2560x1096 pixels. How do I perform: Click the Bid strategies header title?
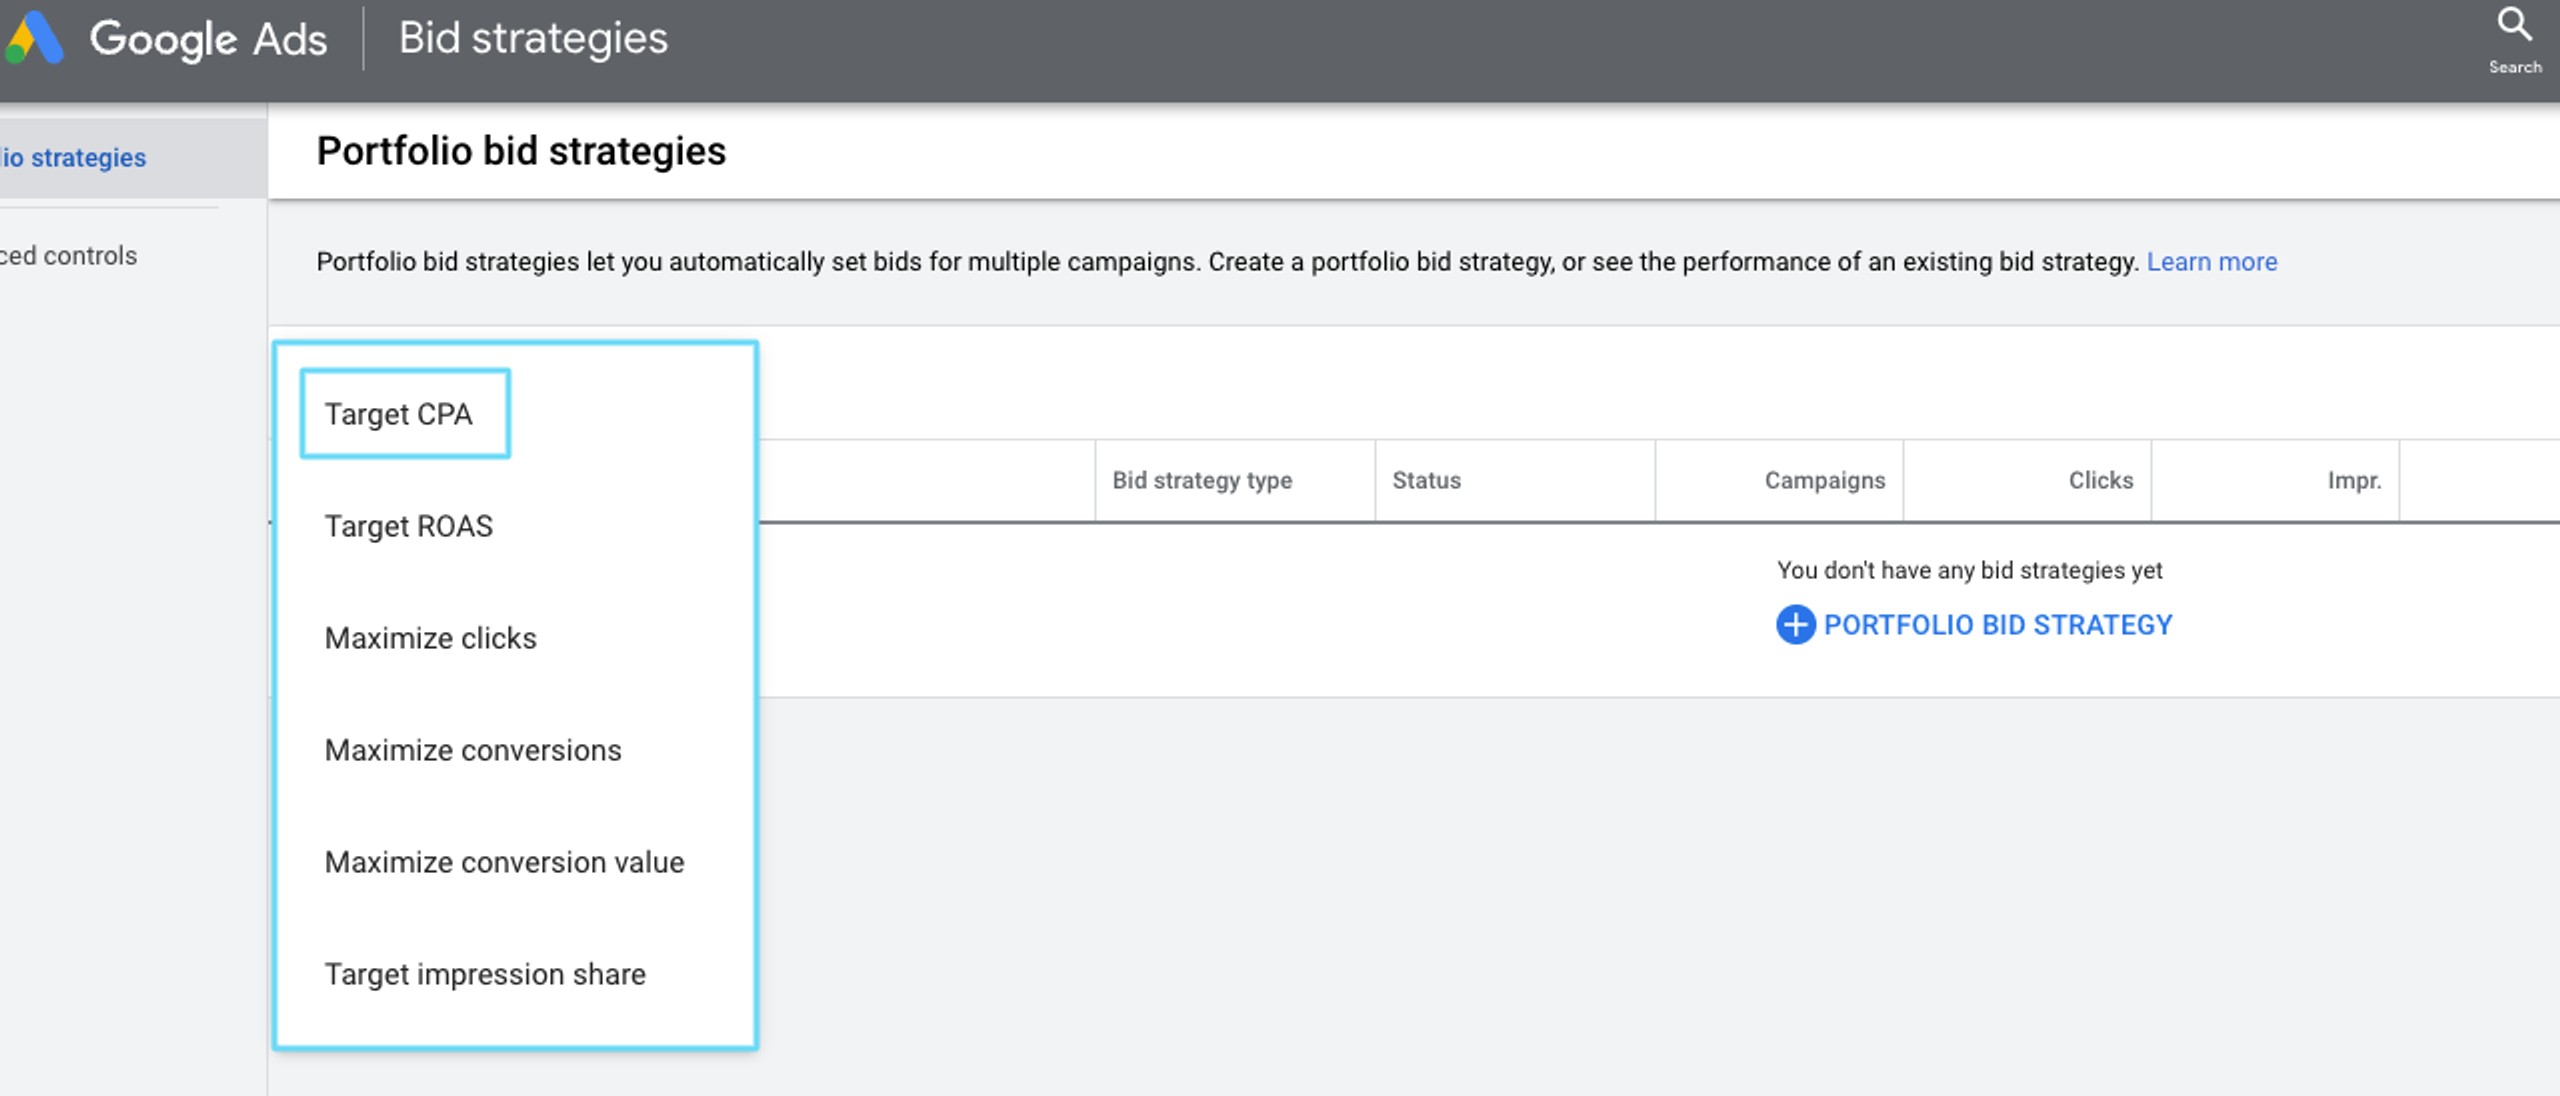pos(533,38)
